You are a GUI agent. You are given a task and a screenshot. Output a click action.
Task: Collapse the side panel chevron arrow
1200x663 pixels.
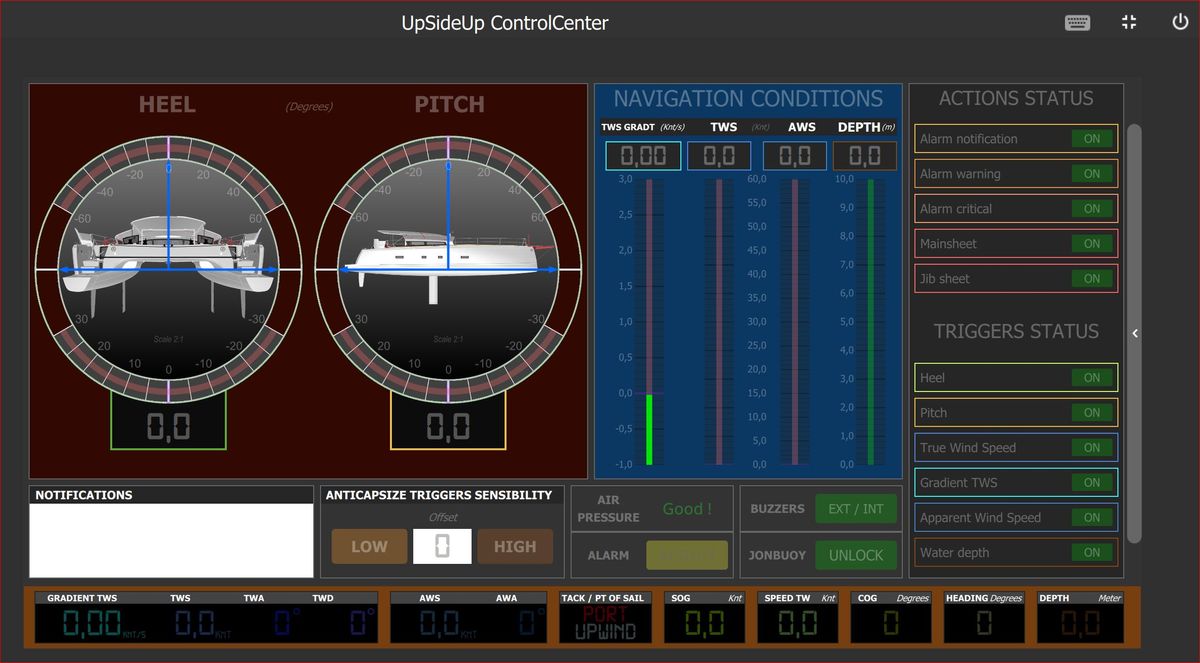coord(1135,334)
